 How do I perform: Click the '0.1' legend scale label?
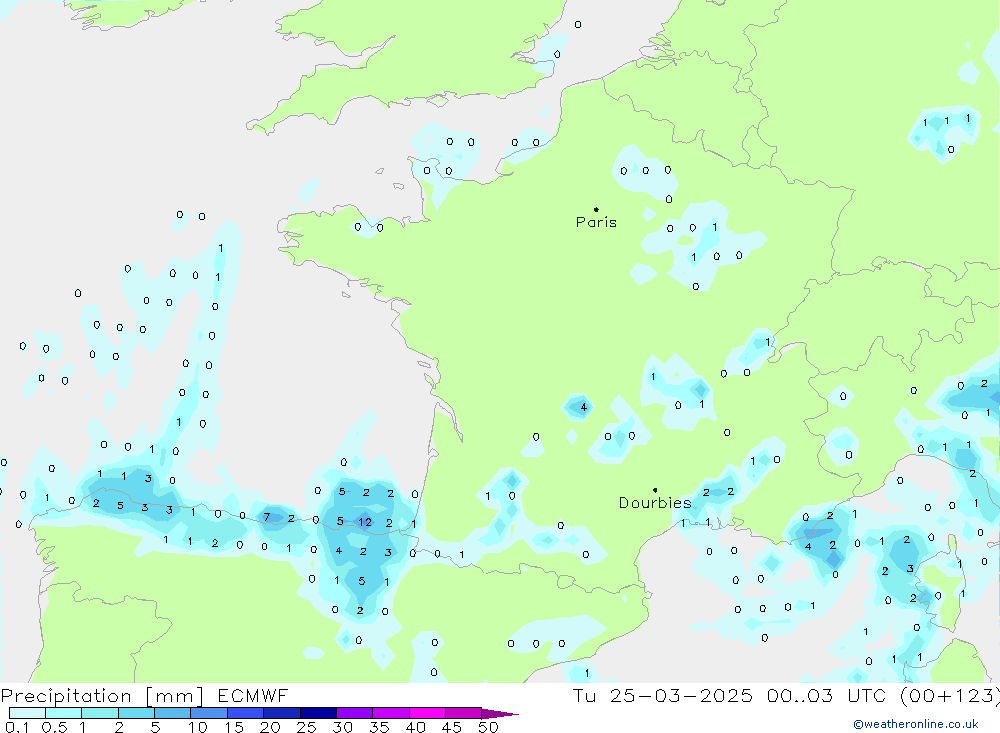tap(17, 727)
